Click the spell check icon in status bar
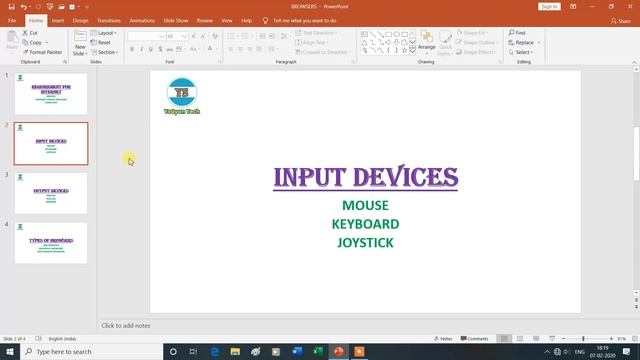This screenshot has height=360, width=640. point(38,339)
